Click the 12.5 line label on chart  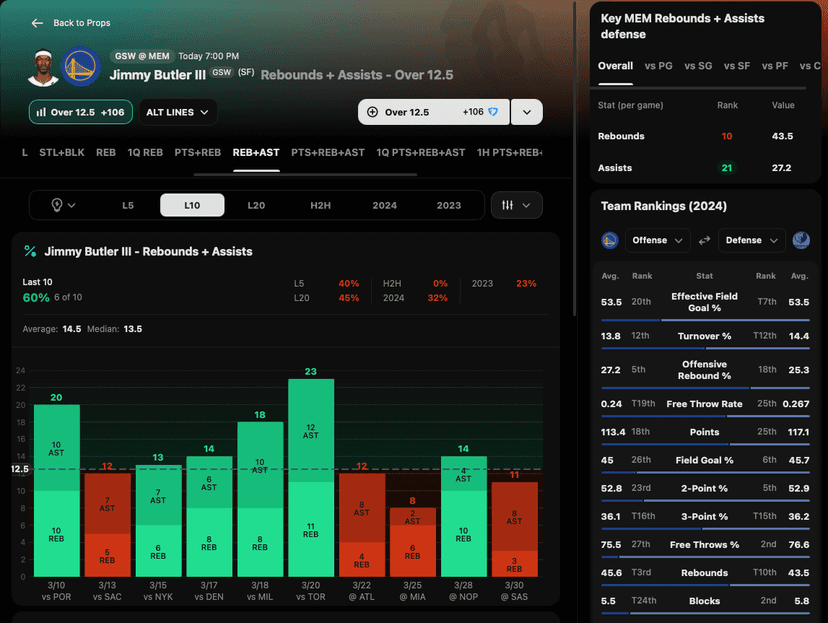tap(20, 469)
